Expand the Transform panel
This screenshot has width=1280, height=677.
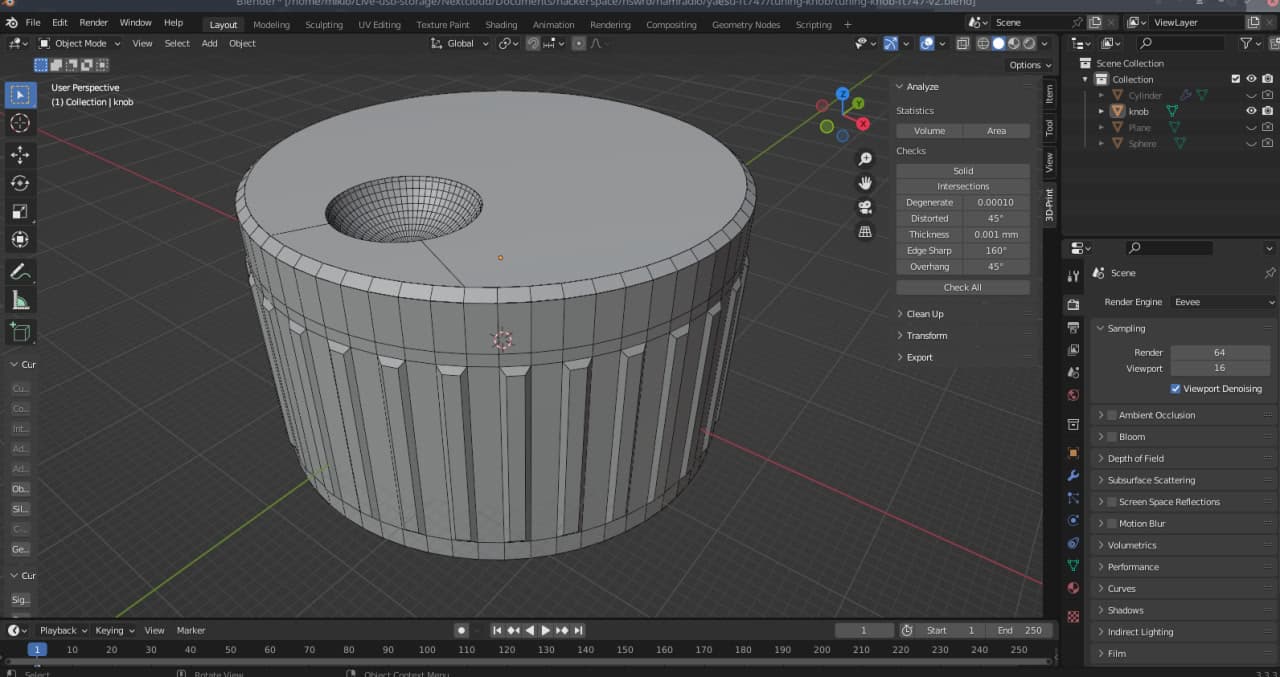click(926, 336)
